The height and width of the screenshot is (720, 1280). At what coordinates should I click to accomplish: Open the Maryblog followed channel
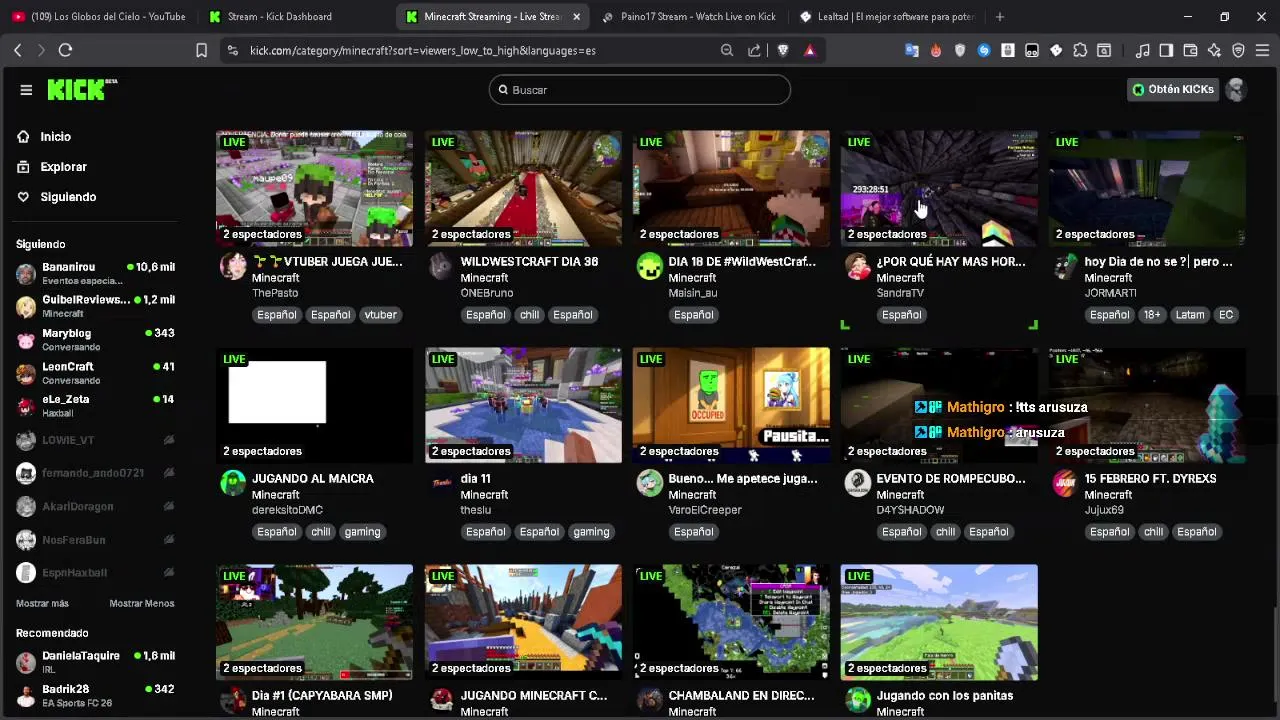(x=95, y=340)
